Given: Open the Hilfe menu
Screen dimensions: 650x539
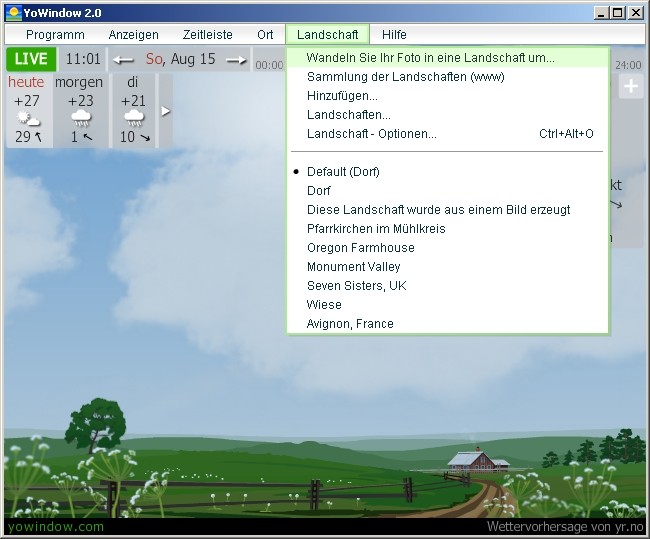Looking at the screenshot, I should 394,35.
